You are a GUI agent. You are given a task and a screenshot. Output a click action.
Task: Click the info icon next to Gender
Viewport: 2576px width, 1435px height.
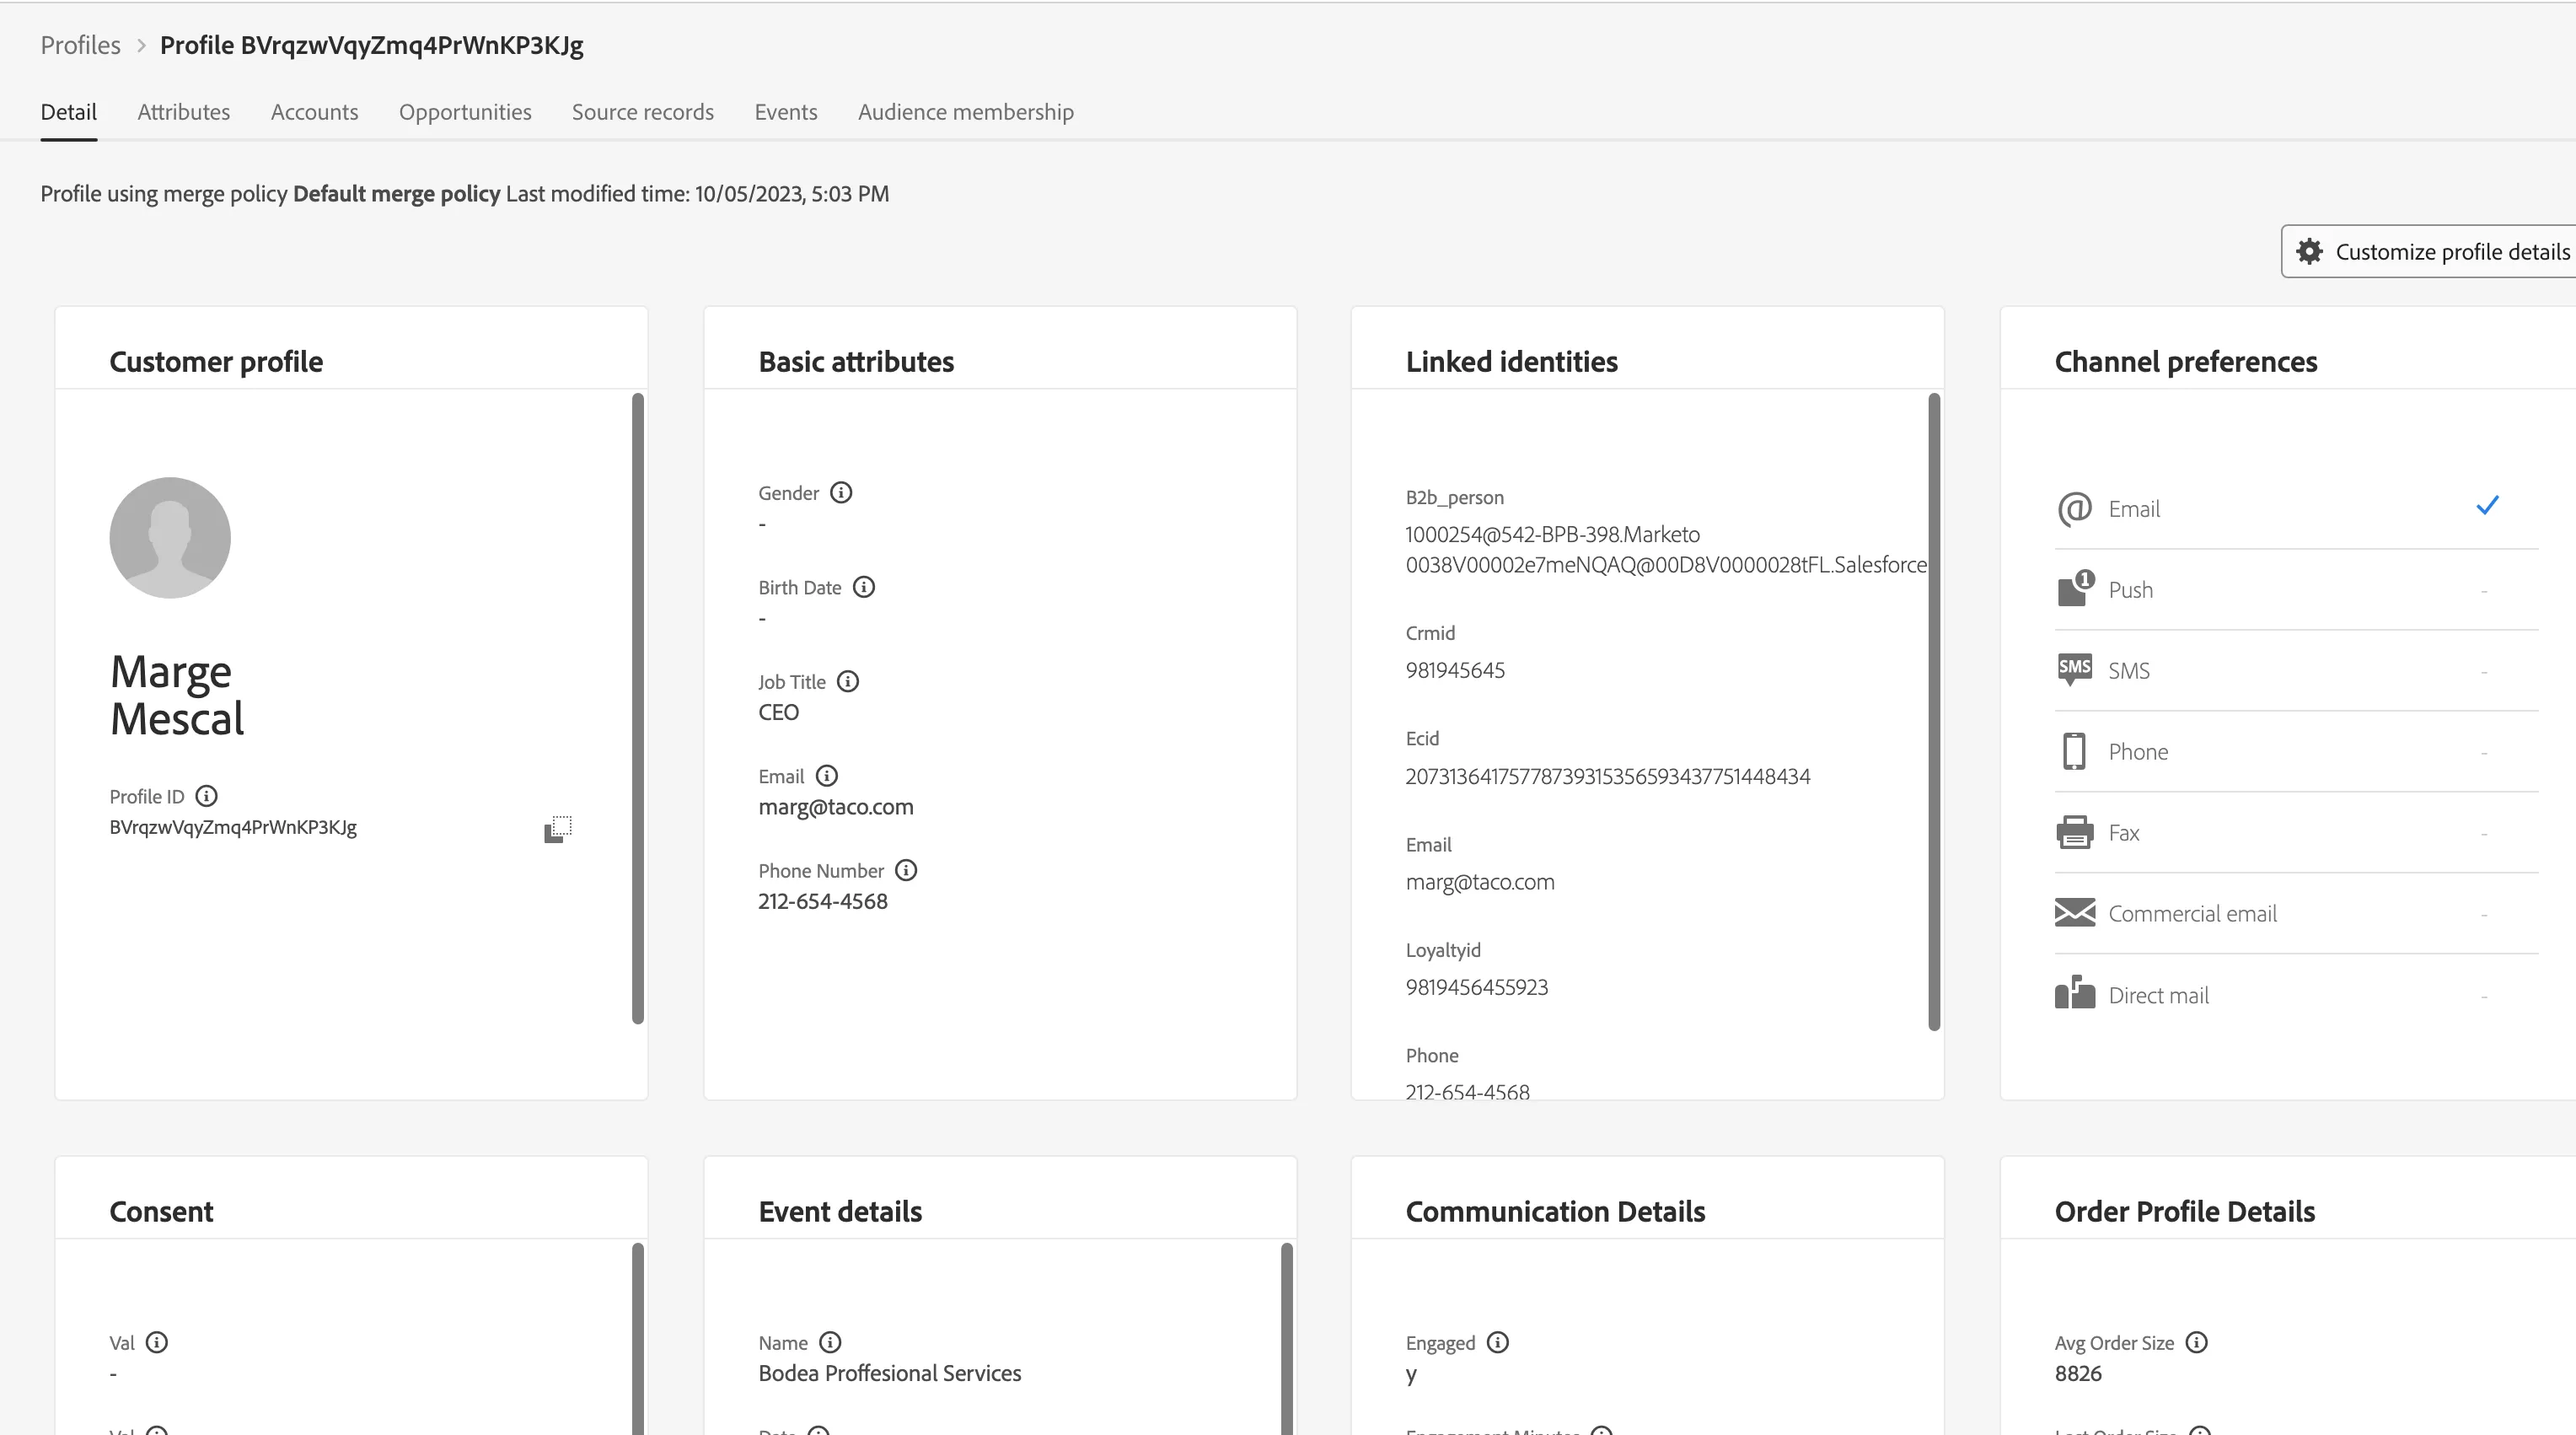[x=841, y=493]
